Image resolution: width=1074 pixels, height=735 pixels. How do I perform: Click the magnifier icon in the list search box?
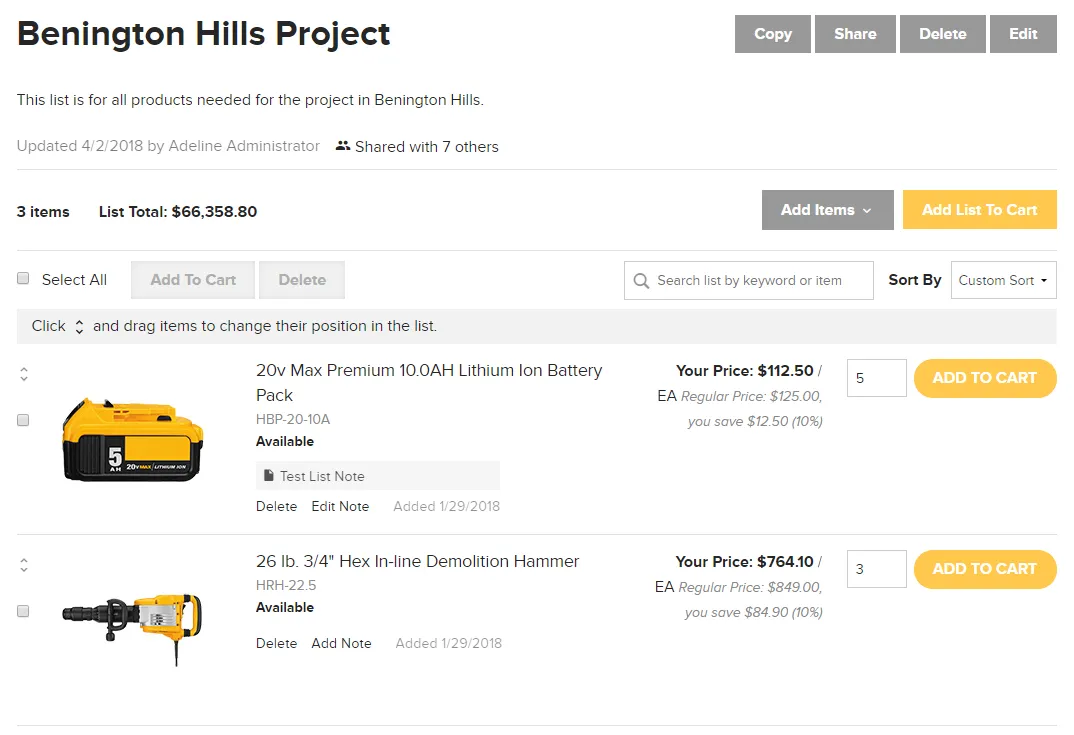641,281
